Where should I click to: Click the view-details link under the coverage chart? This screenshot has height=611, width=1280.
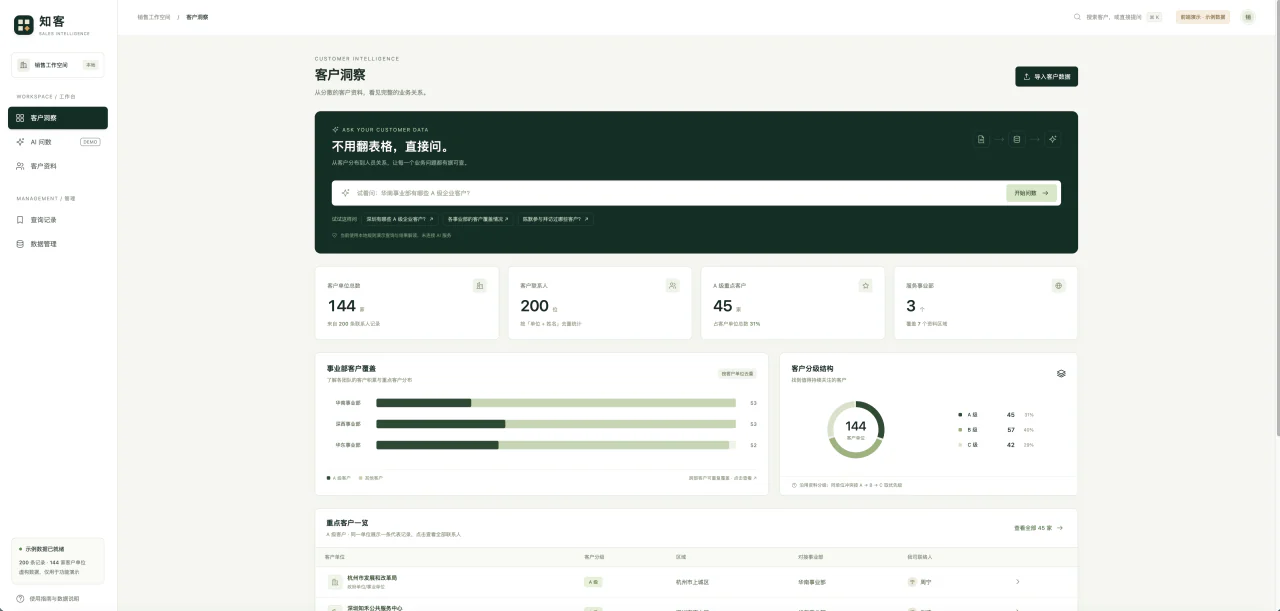pyautogui.click(x=723, y=478)
